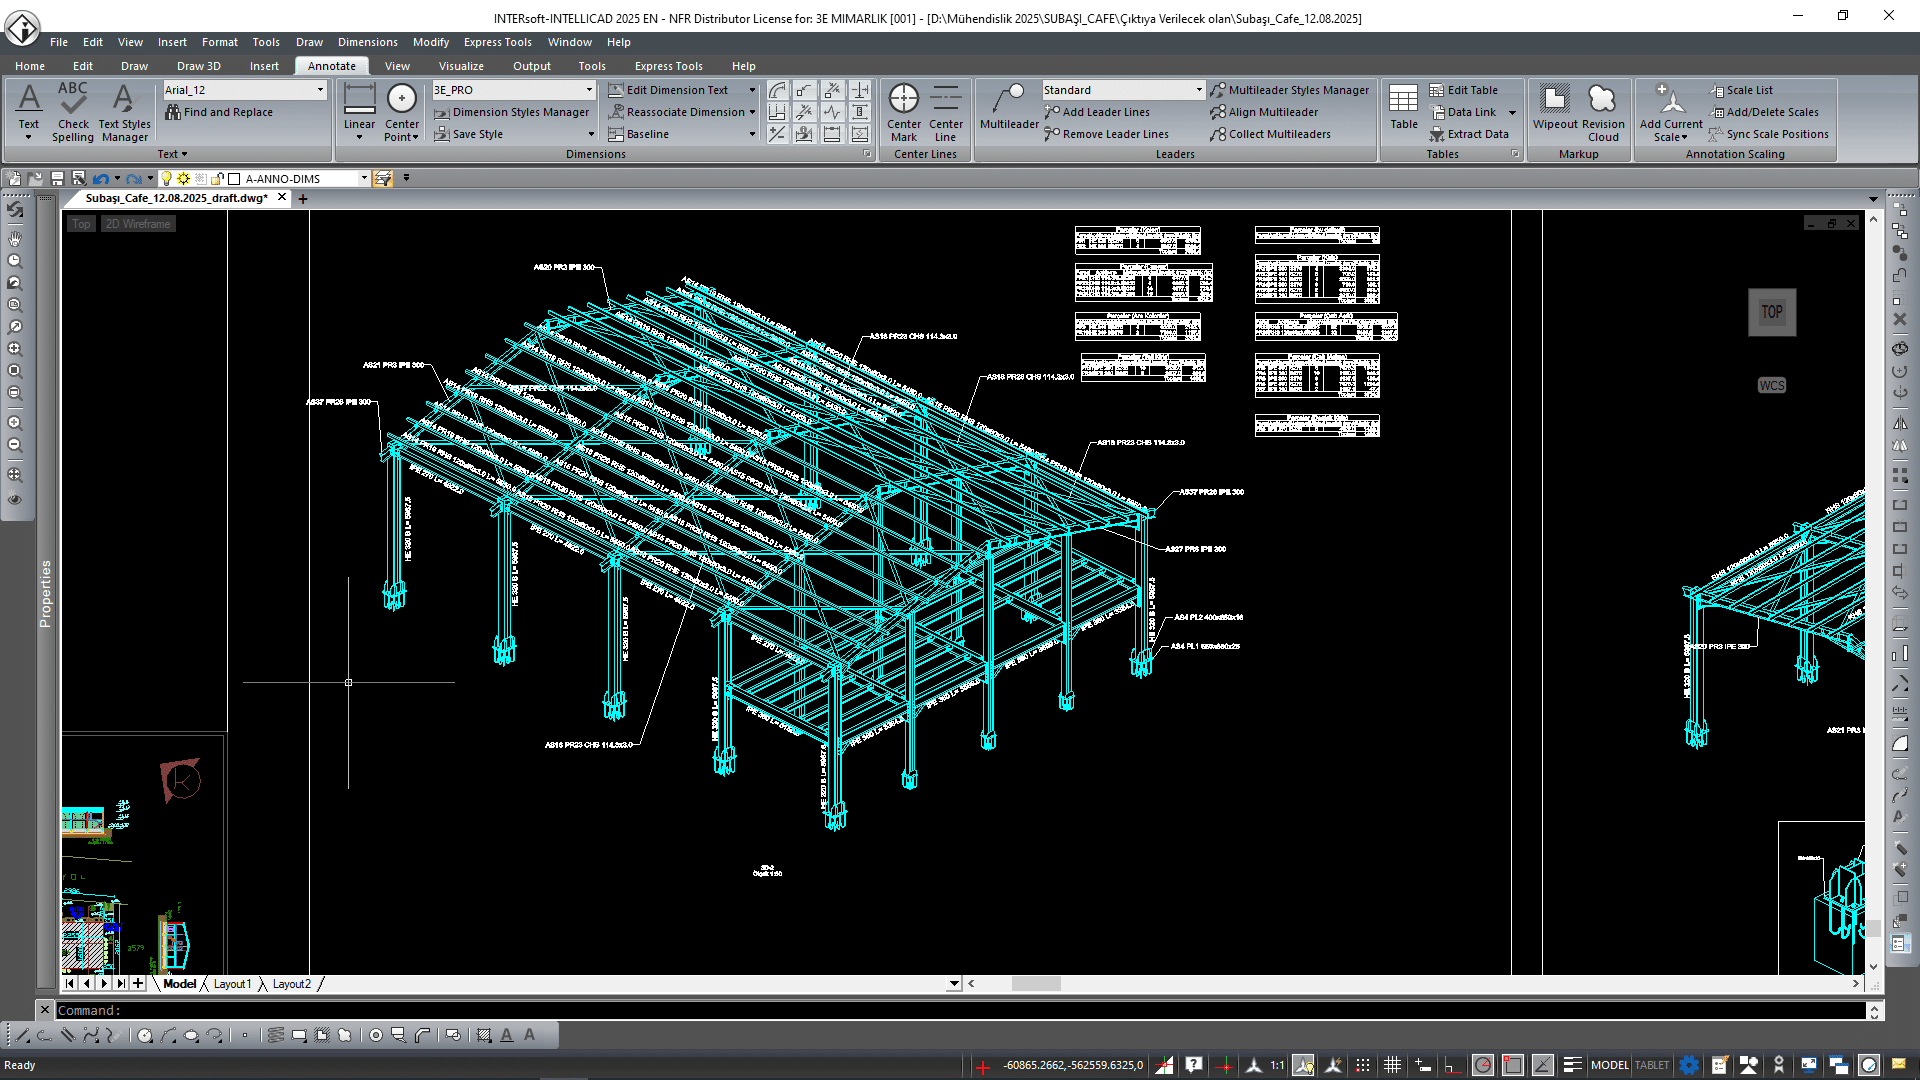Toggle grid display in status bar

click(1392, 1065)
